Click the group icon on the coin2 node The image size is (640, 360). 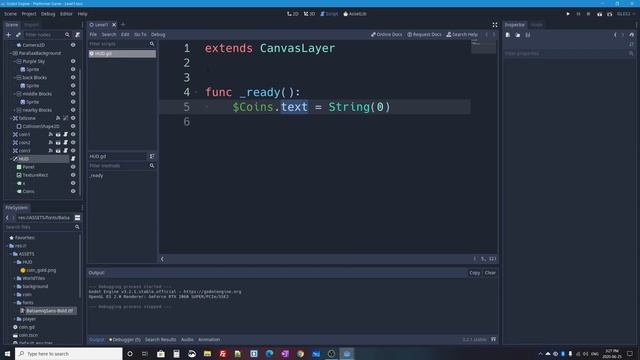point(58,142)
